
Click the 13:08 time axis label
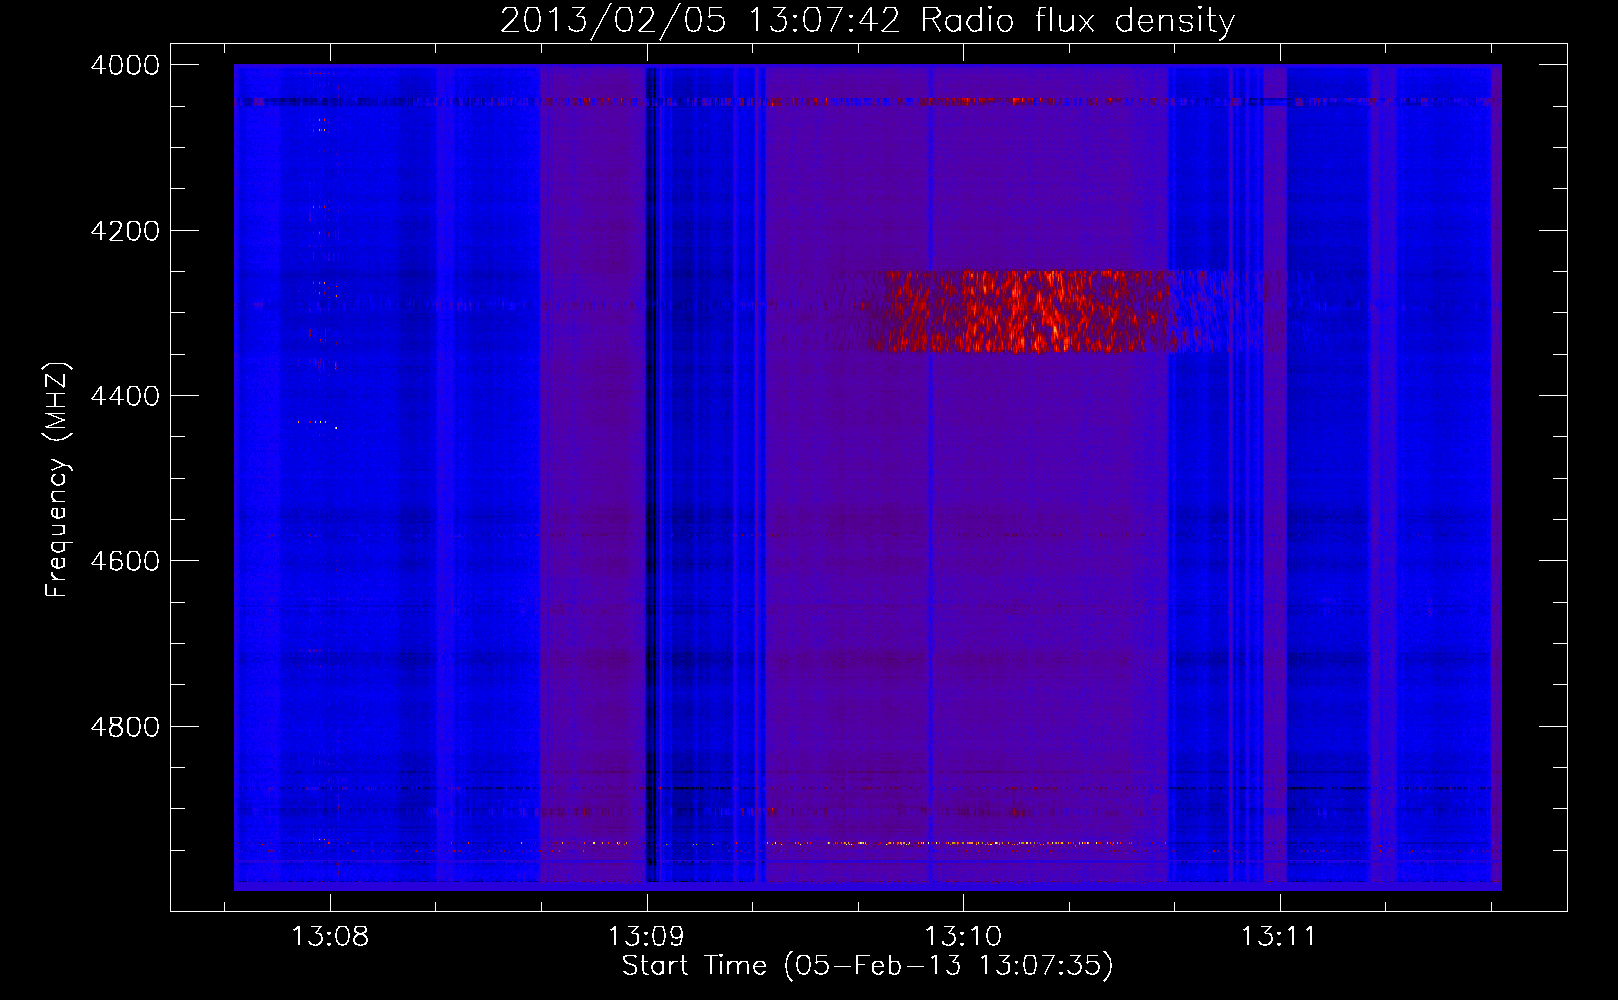click(x=330, y=937)
